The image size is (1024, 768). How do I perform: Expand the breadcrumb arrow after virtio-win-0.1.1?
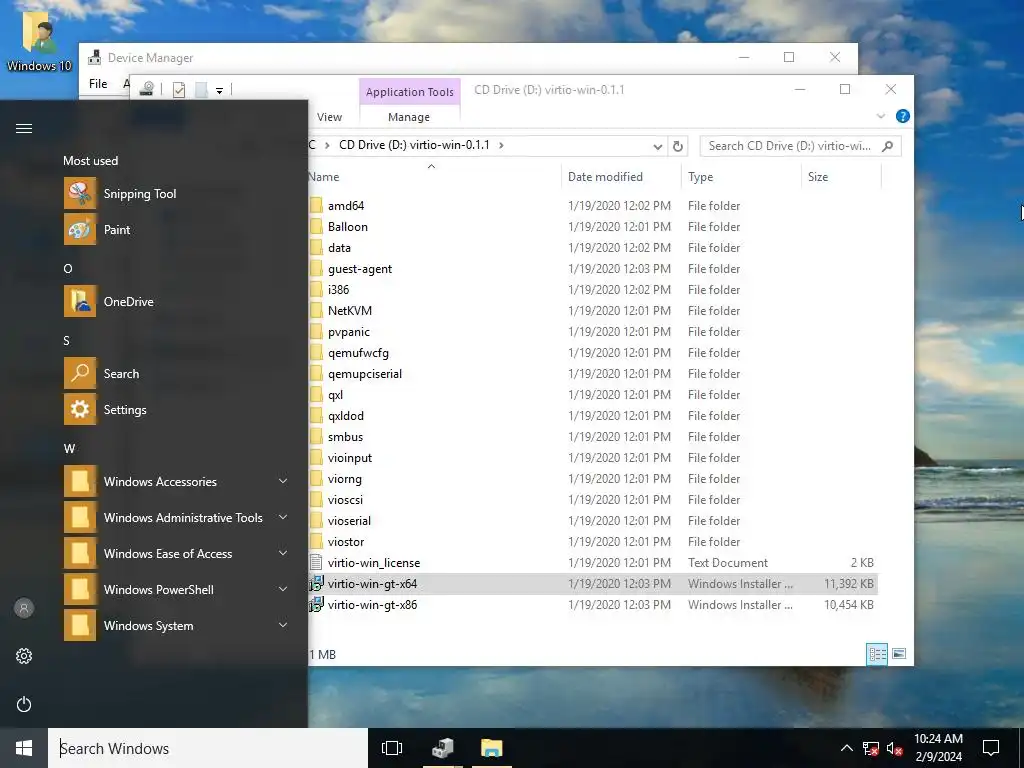tap(502, 145)
